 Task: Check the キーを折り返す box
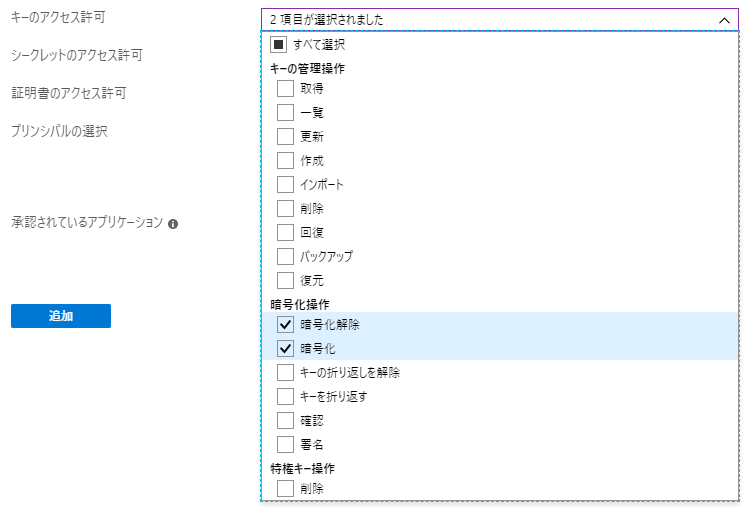click(x=286, y=396)
